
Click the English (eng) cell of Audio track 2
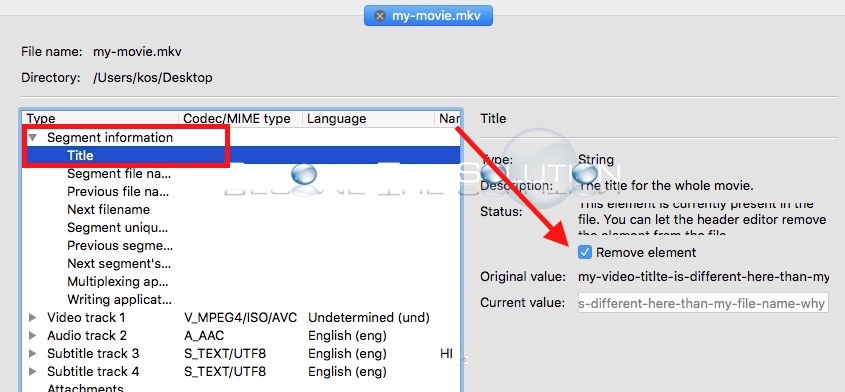point(347,335)
